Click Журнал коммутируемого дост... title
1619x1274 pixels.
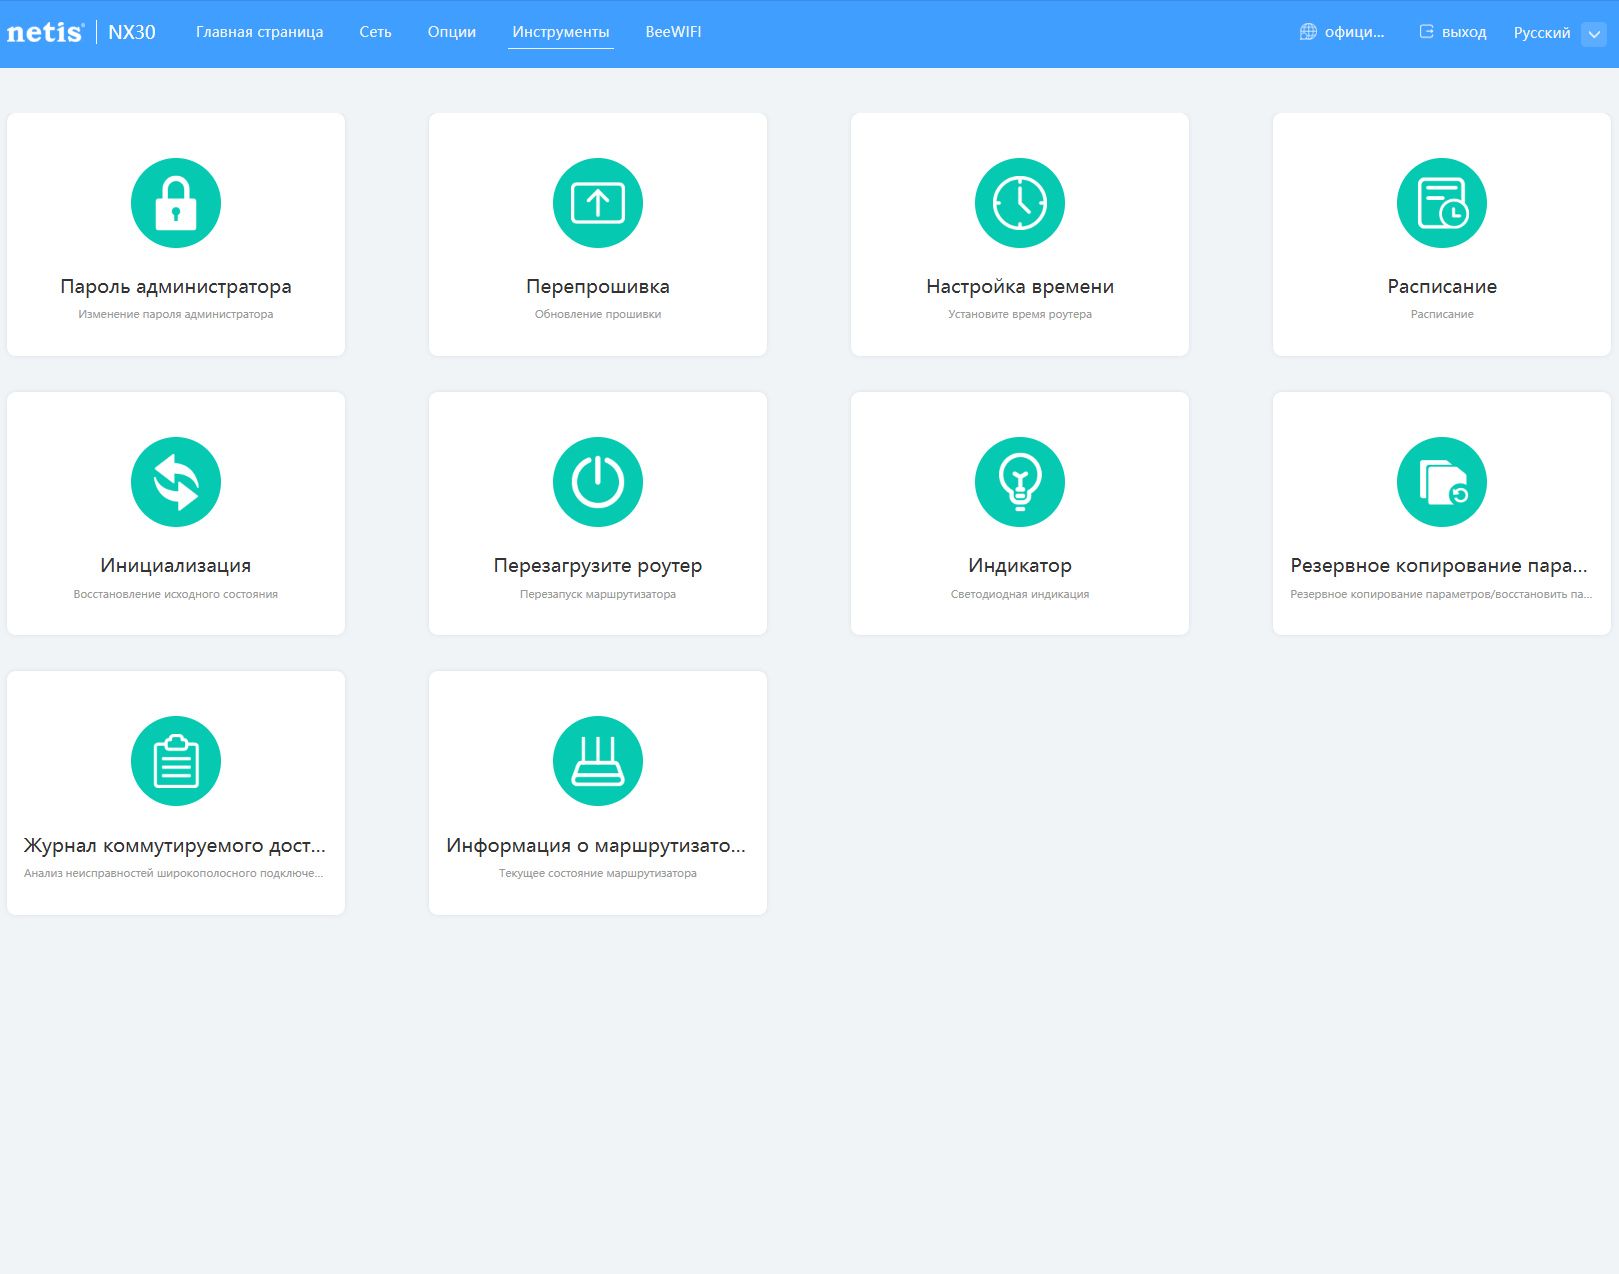pyautogui.click(x=175, y=846)
